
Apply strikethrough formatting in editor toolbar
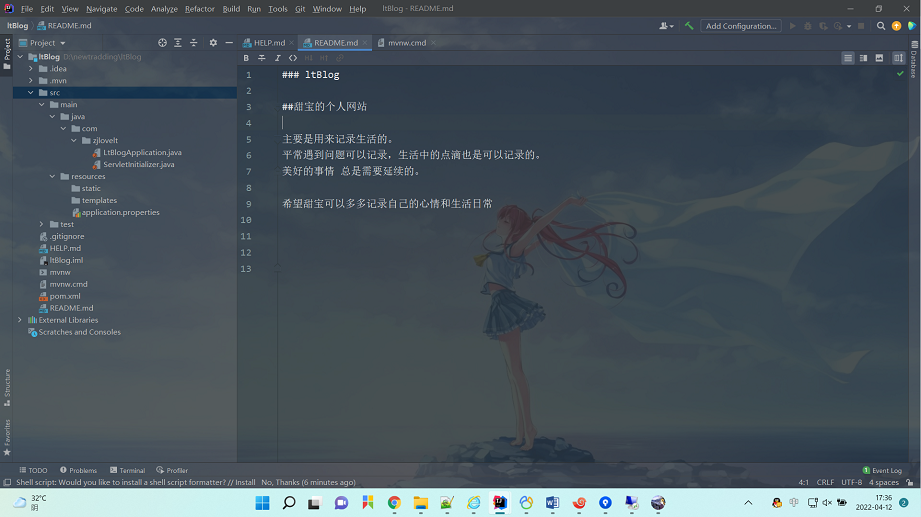click(x=262, y=58)
